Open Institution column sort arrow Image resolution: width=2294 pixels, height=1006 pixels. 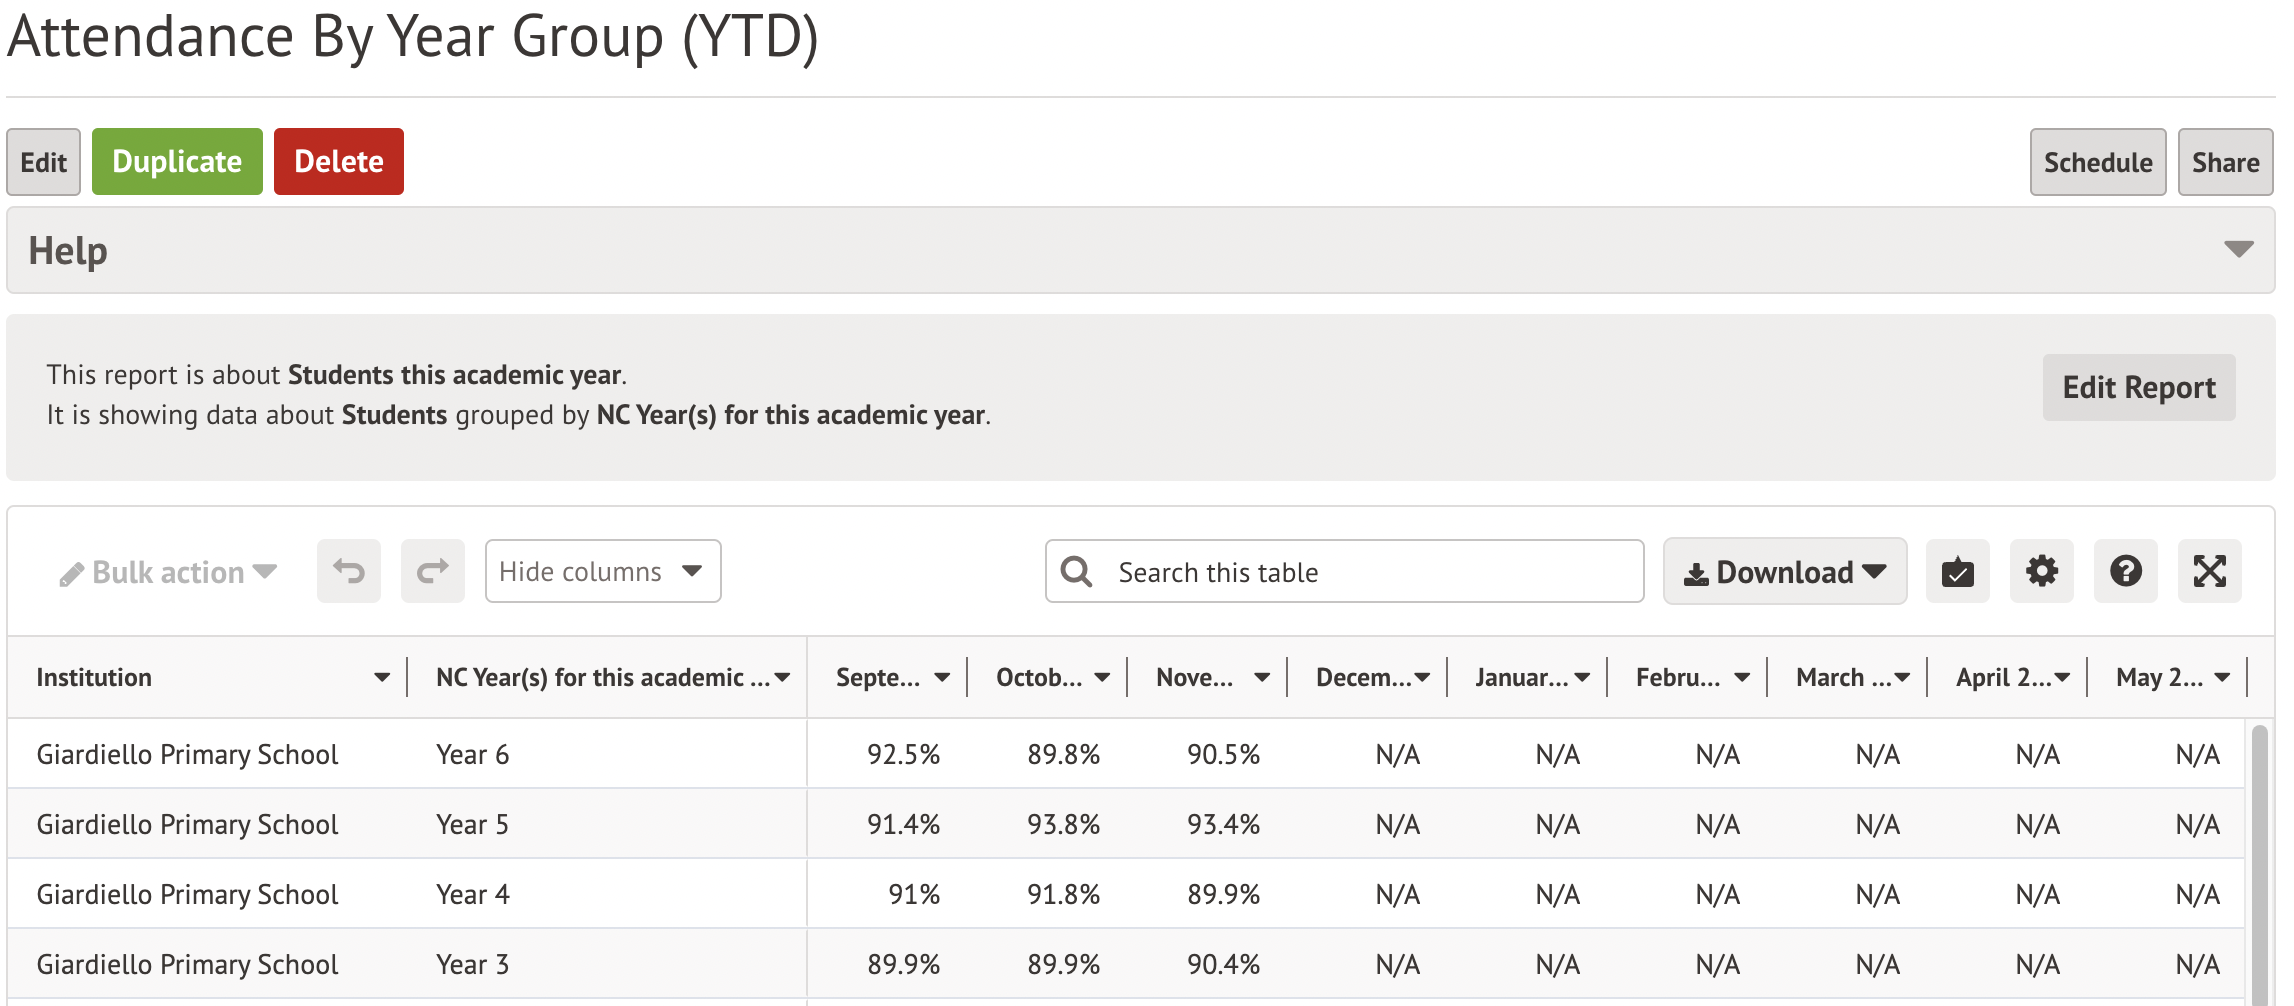point(381,677)
